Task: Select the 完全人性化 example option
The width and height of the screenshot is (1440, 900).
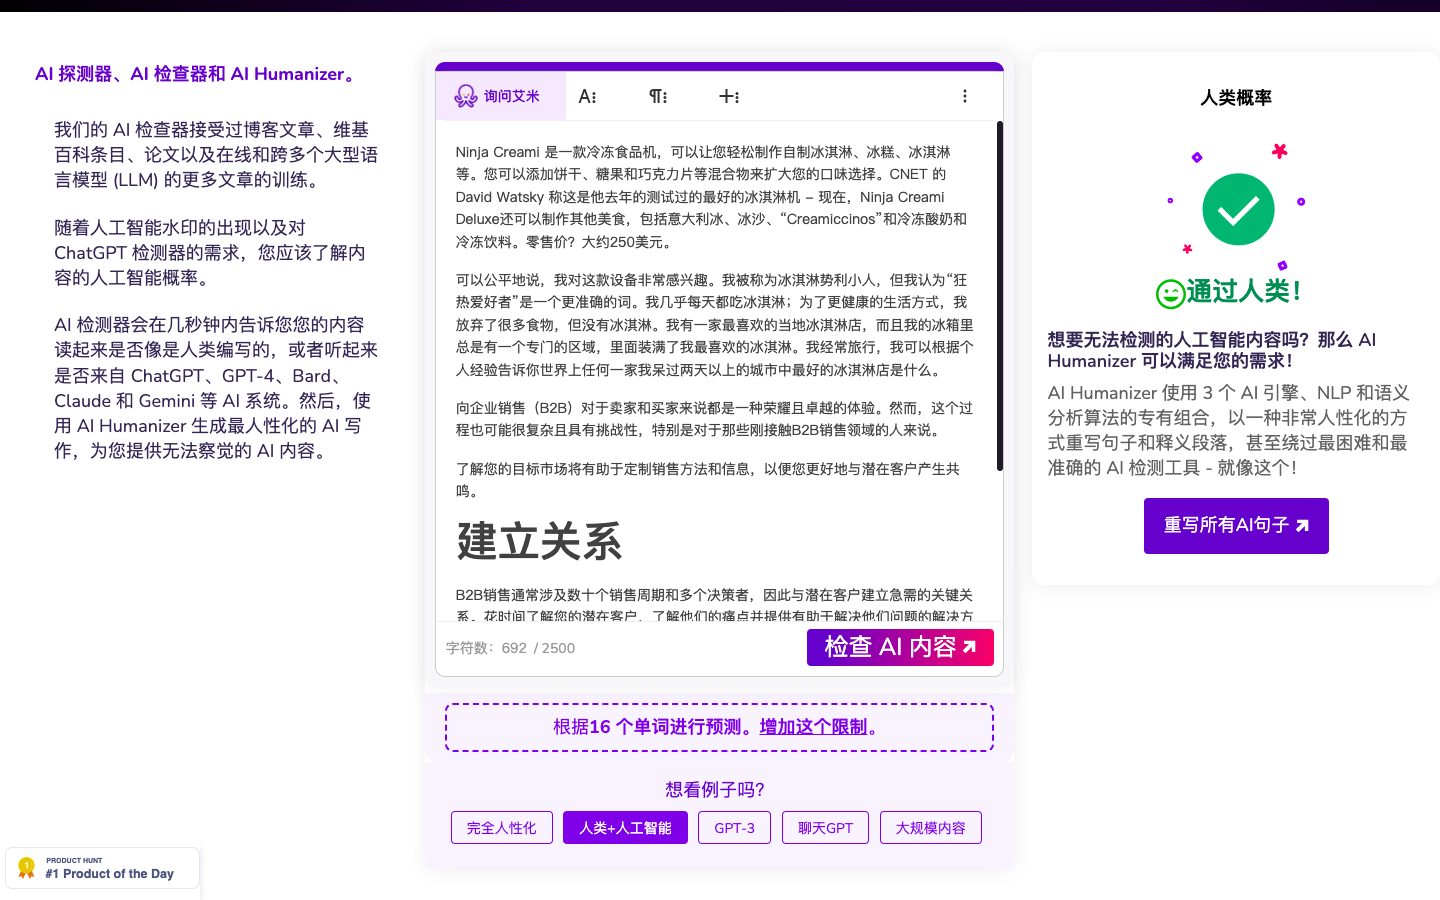Action: [501, 827]
